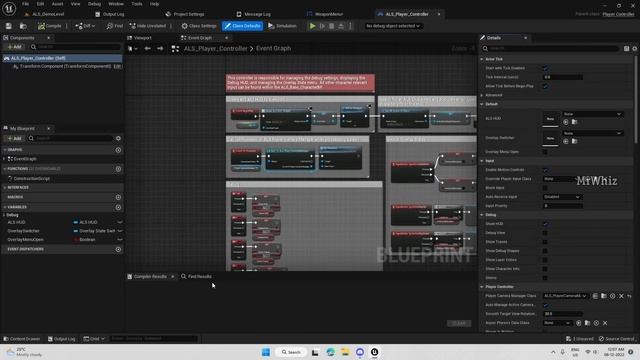
Task: Switch to the ALS_DemoLevel tab
Action: tap(44, 14)
